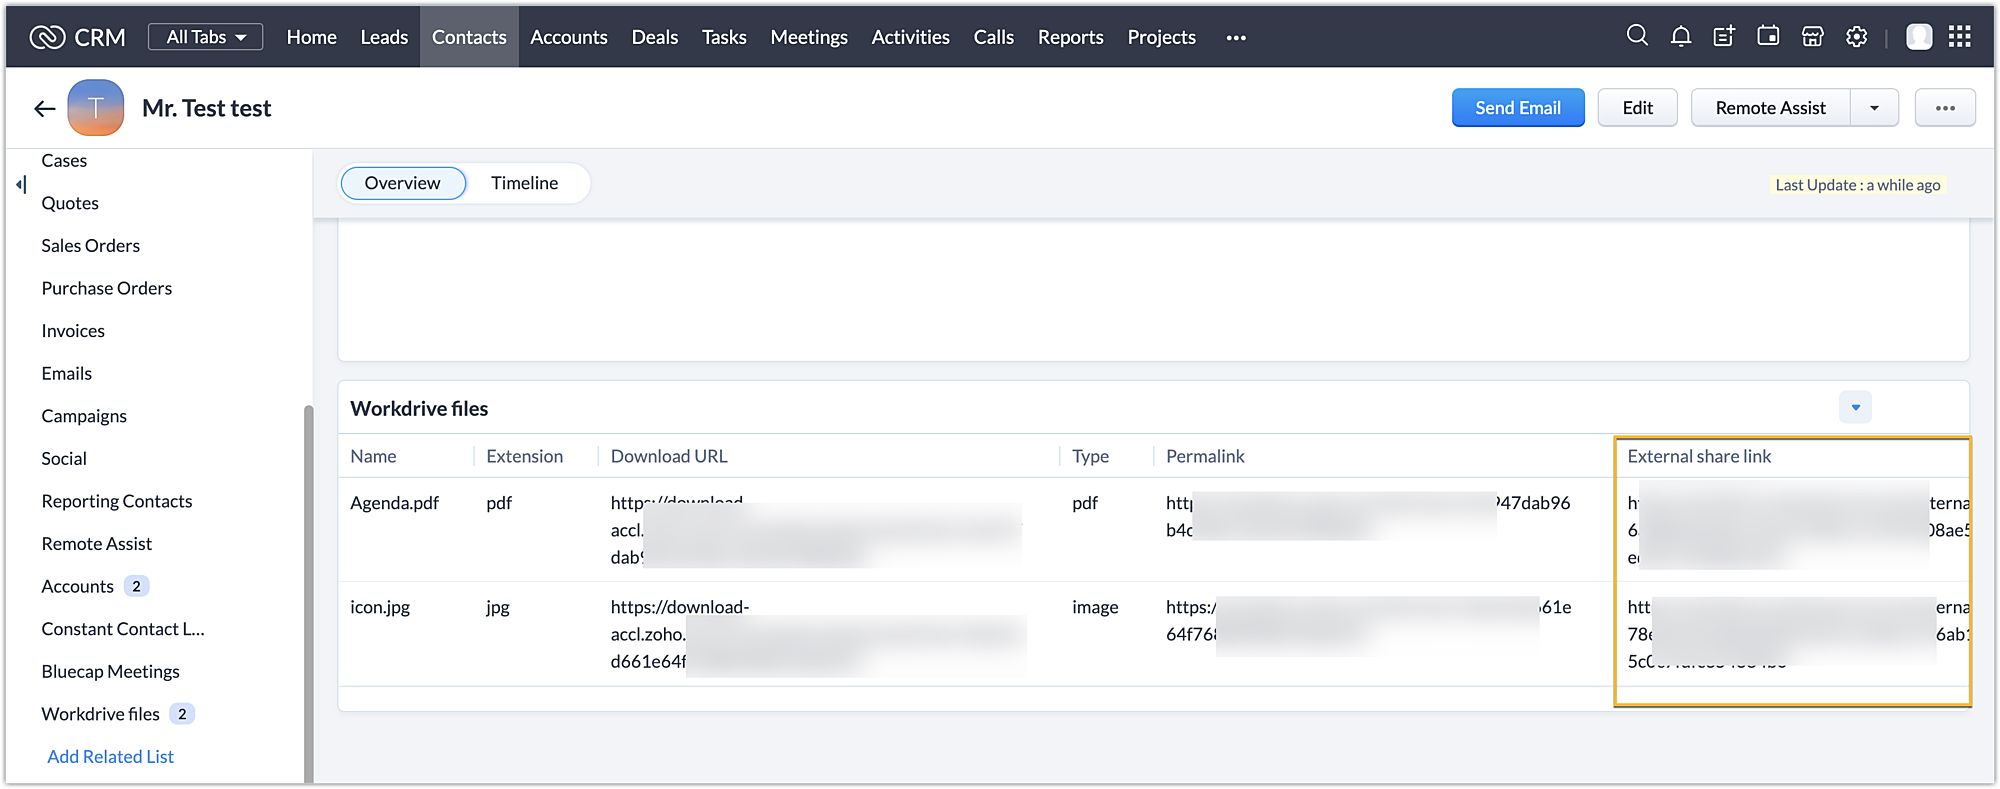Open the Activities tab

910,37
